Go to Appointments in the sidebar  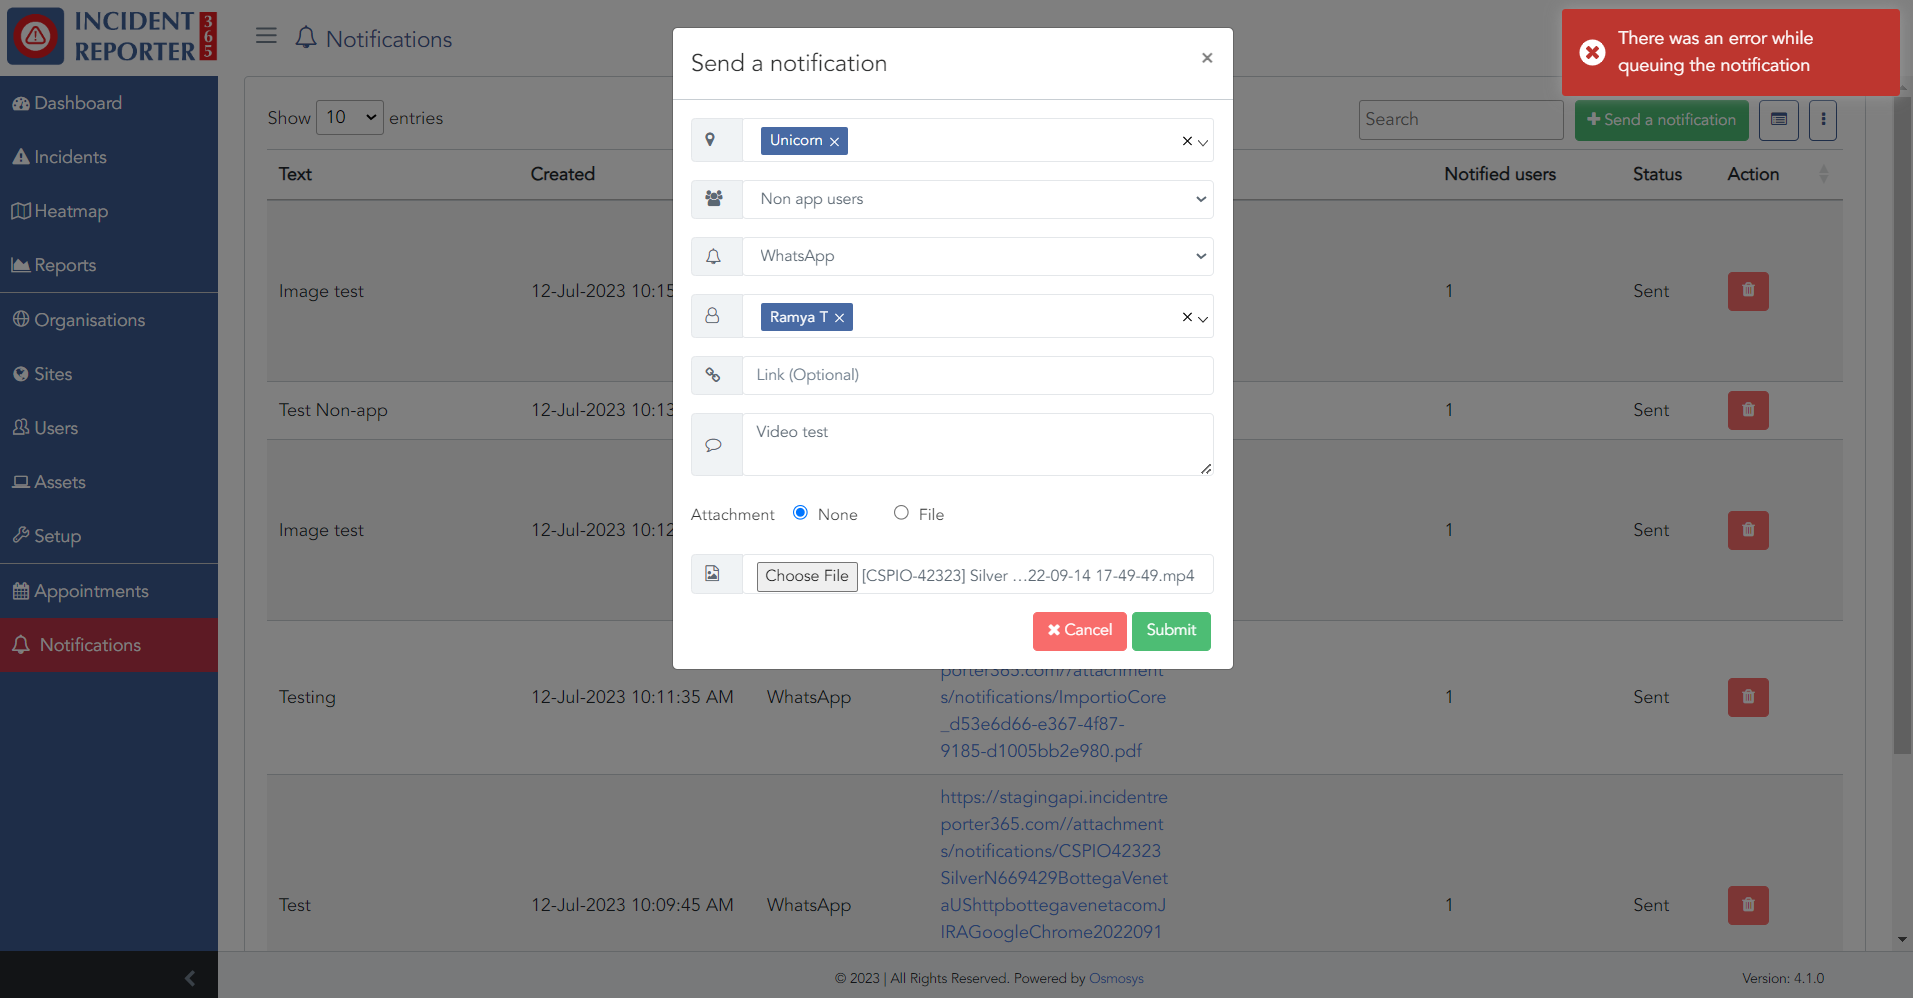(x=91, y=591)
